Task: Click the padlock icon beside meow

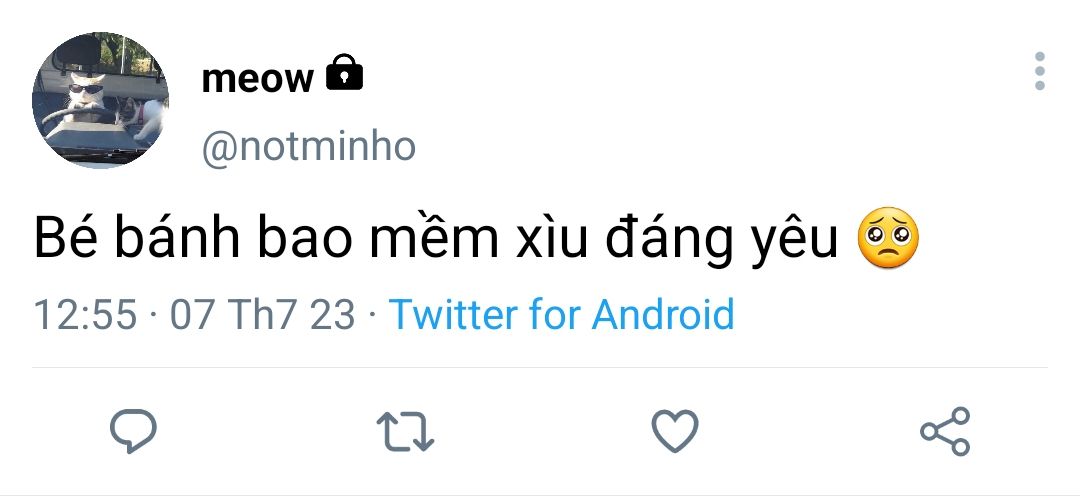Action: tap(344, 72)
